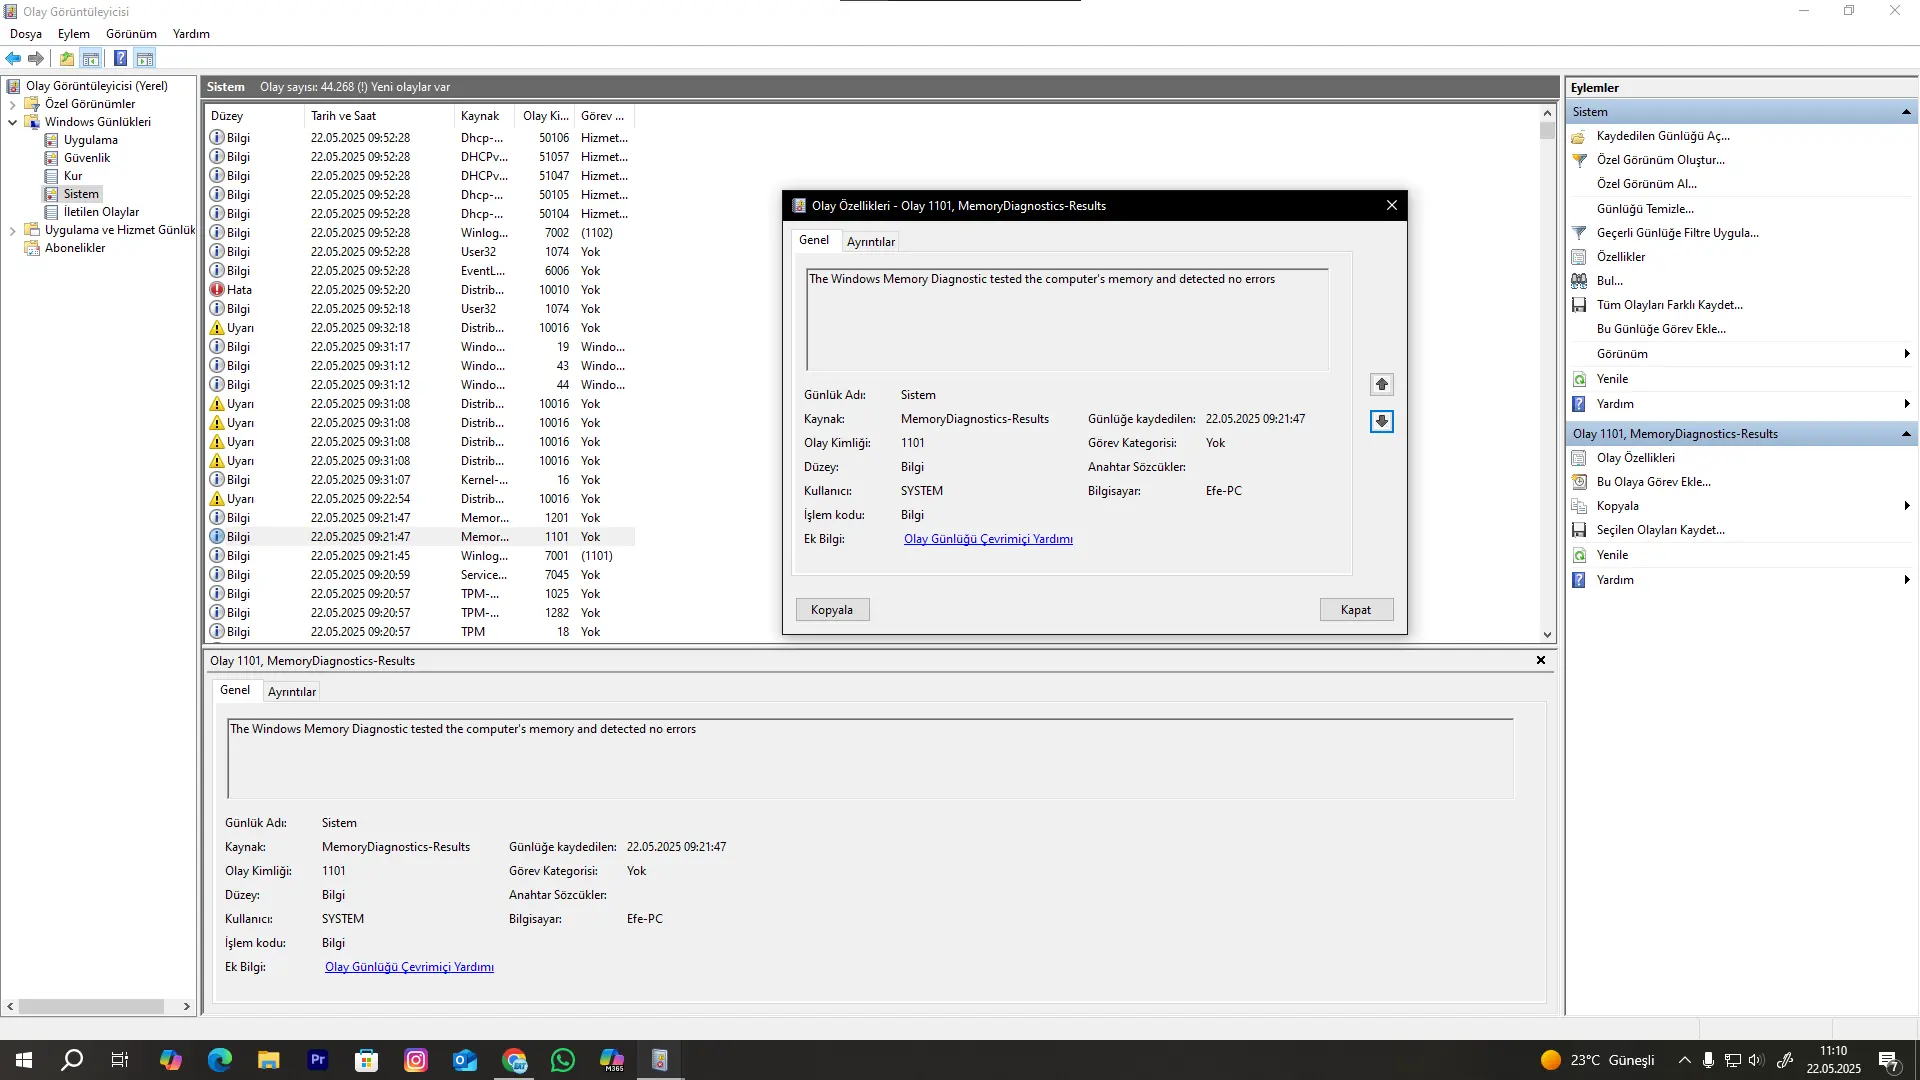Open the Görünüm menu in the menu bar
1920x1080 pixels.
point(131,34)
